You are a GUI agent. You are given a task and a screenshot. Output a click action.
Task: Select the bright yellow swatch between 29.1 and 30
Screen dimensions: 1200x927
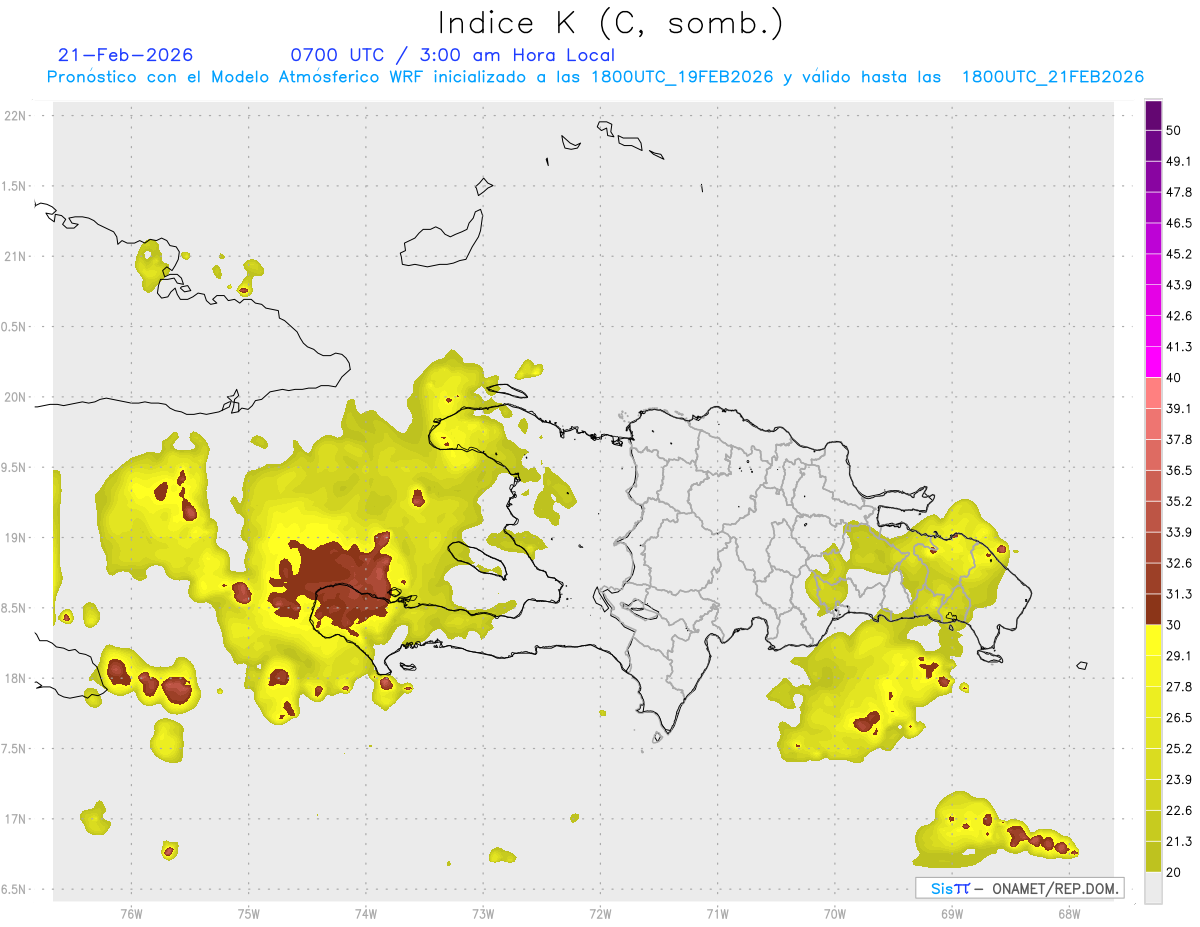pyautogui.click(x=1153, y=640)
